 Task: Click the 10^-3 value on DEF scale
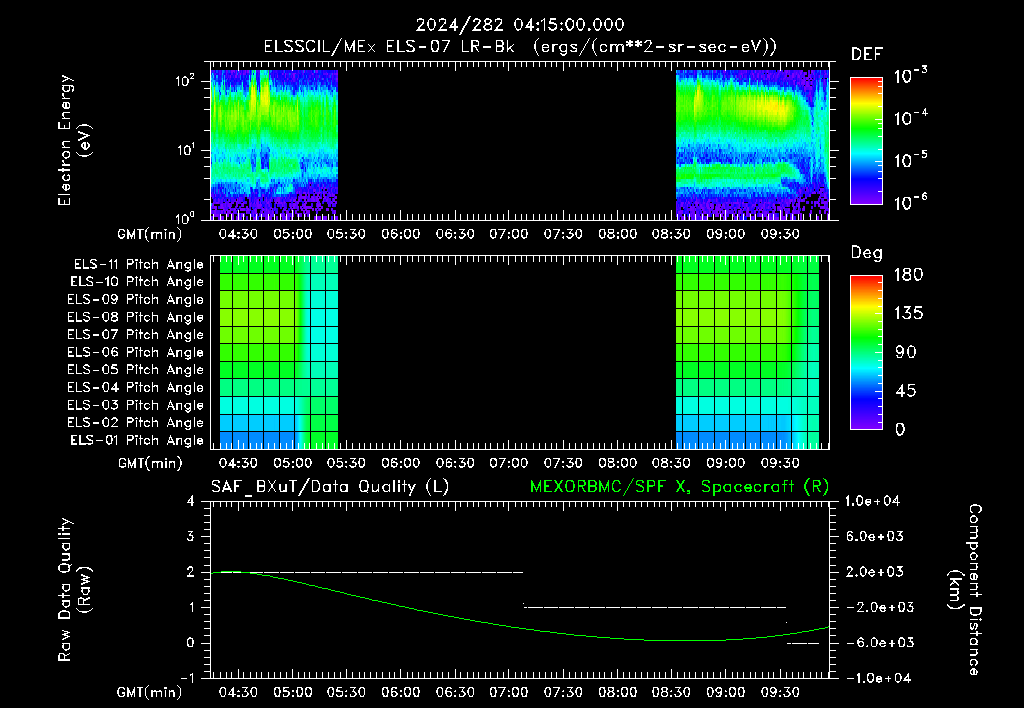911,76
